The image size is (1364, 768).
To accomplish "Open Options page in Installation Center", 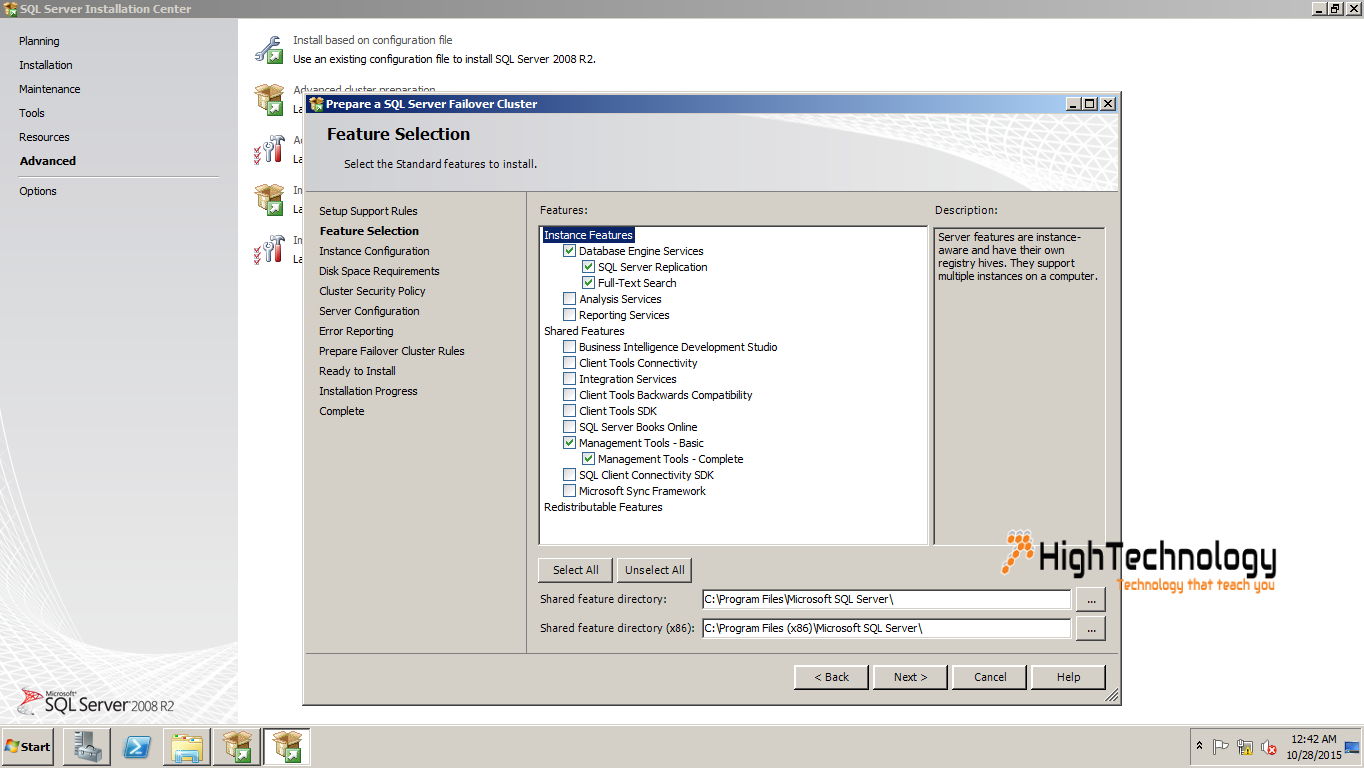I will 38,191.
